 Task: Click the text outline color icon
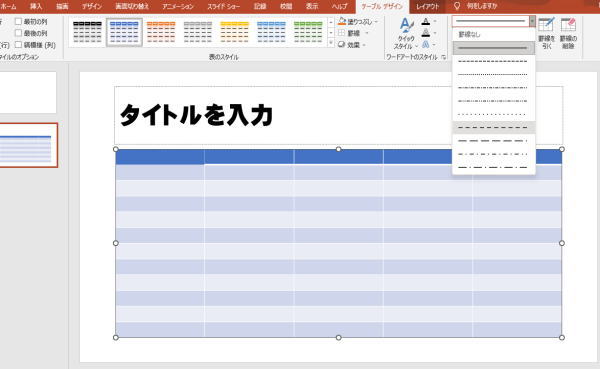click(x=426, y=33)
